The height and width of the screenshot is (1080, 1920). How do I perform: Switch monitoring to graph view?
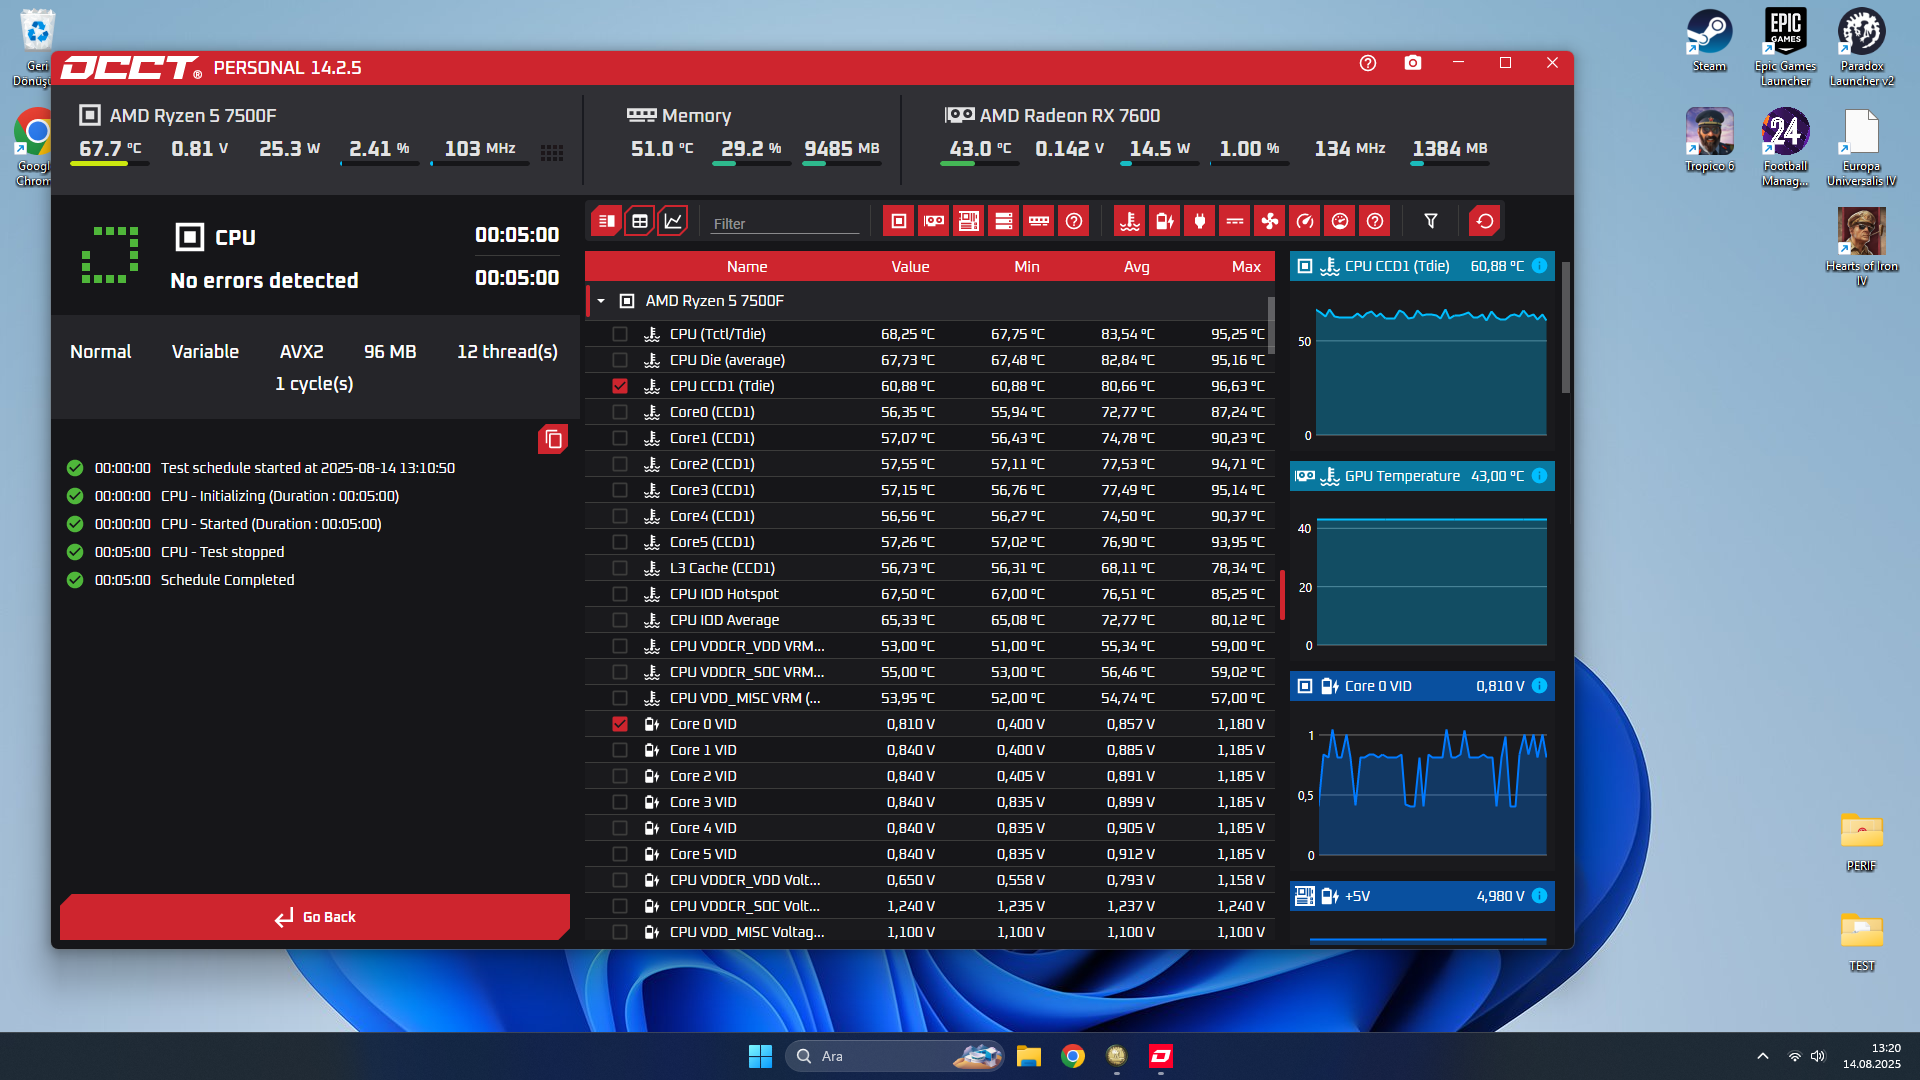click(673, 221)
